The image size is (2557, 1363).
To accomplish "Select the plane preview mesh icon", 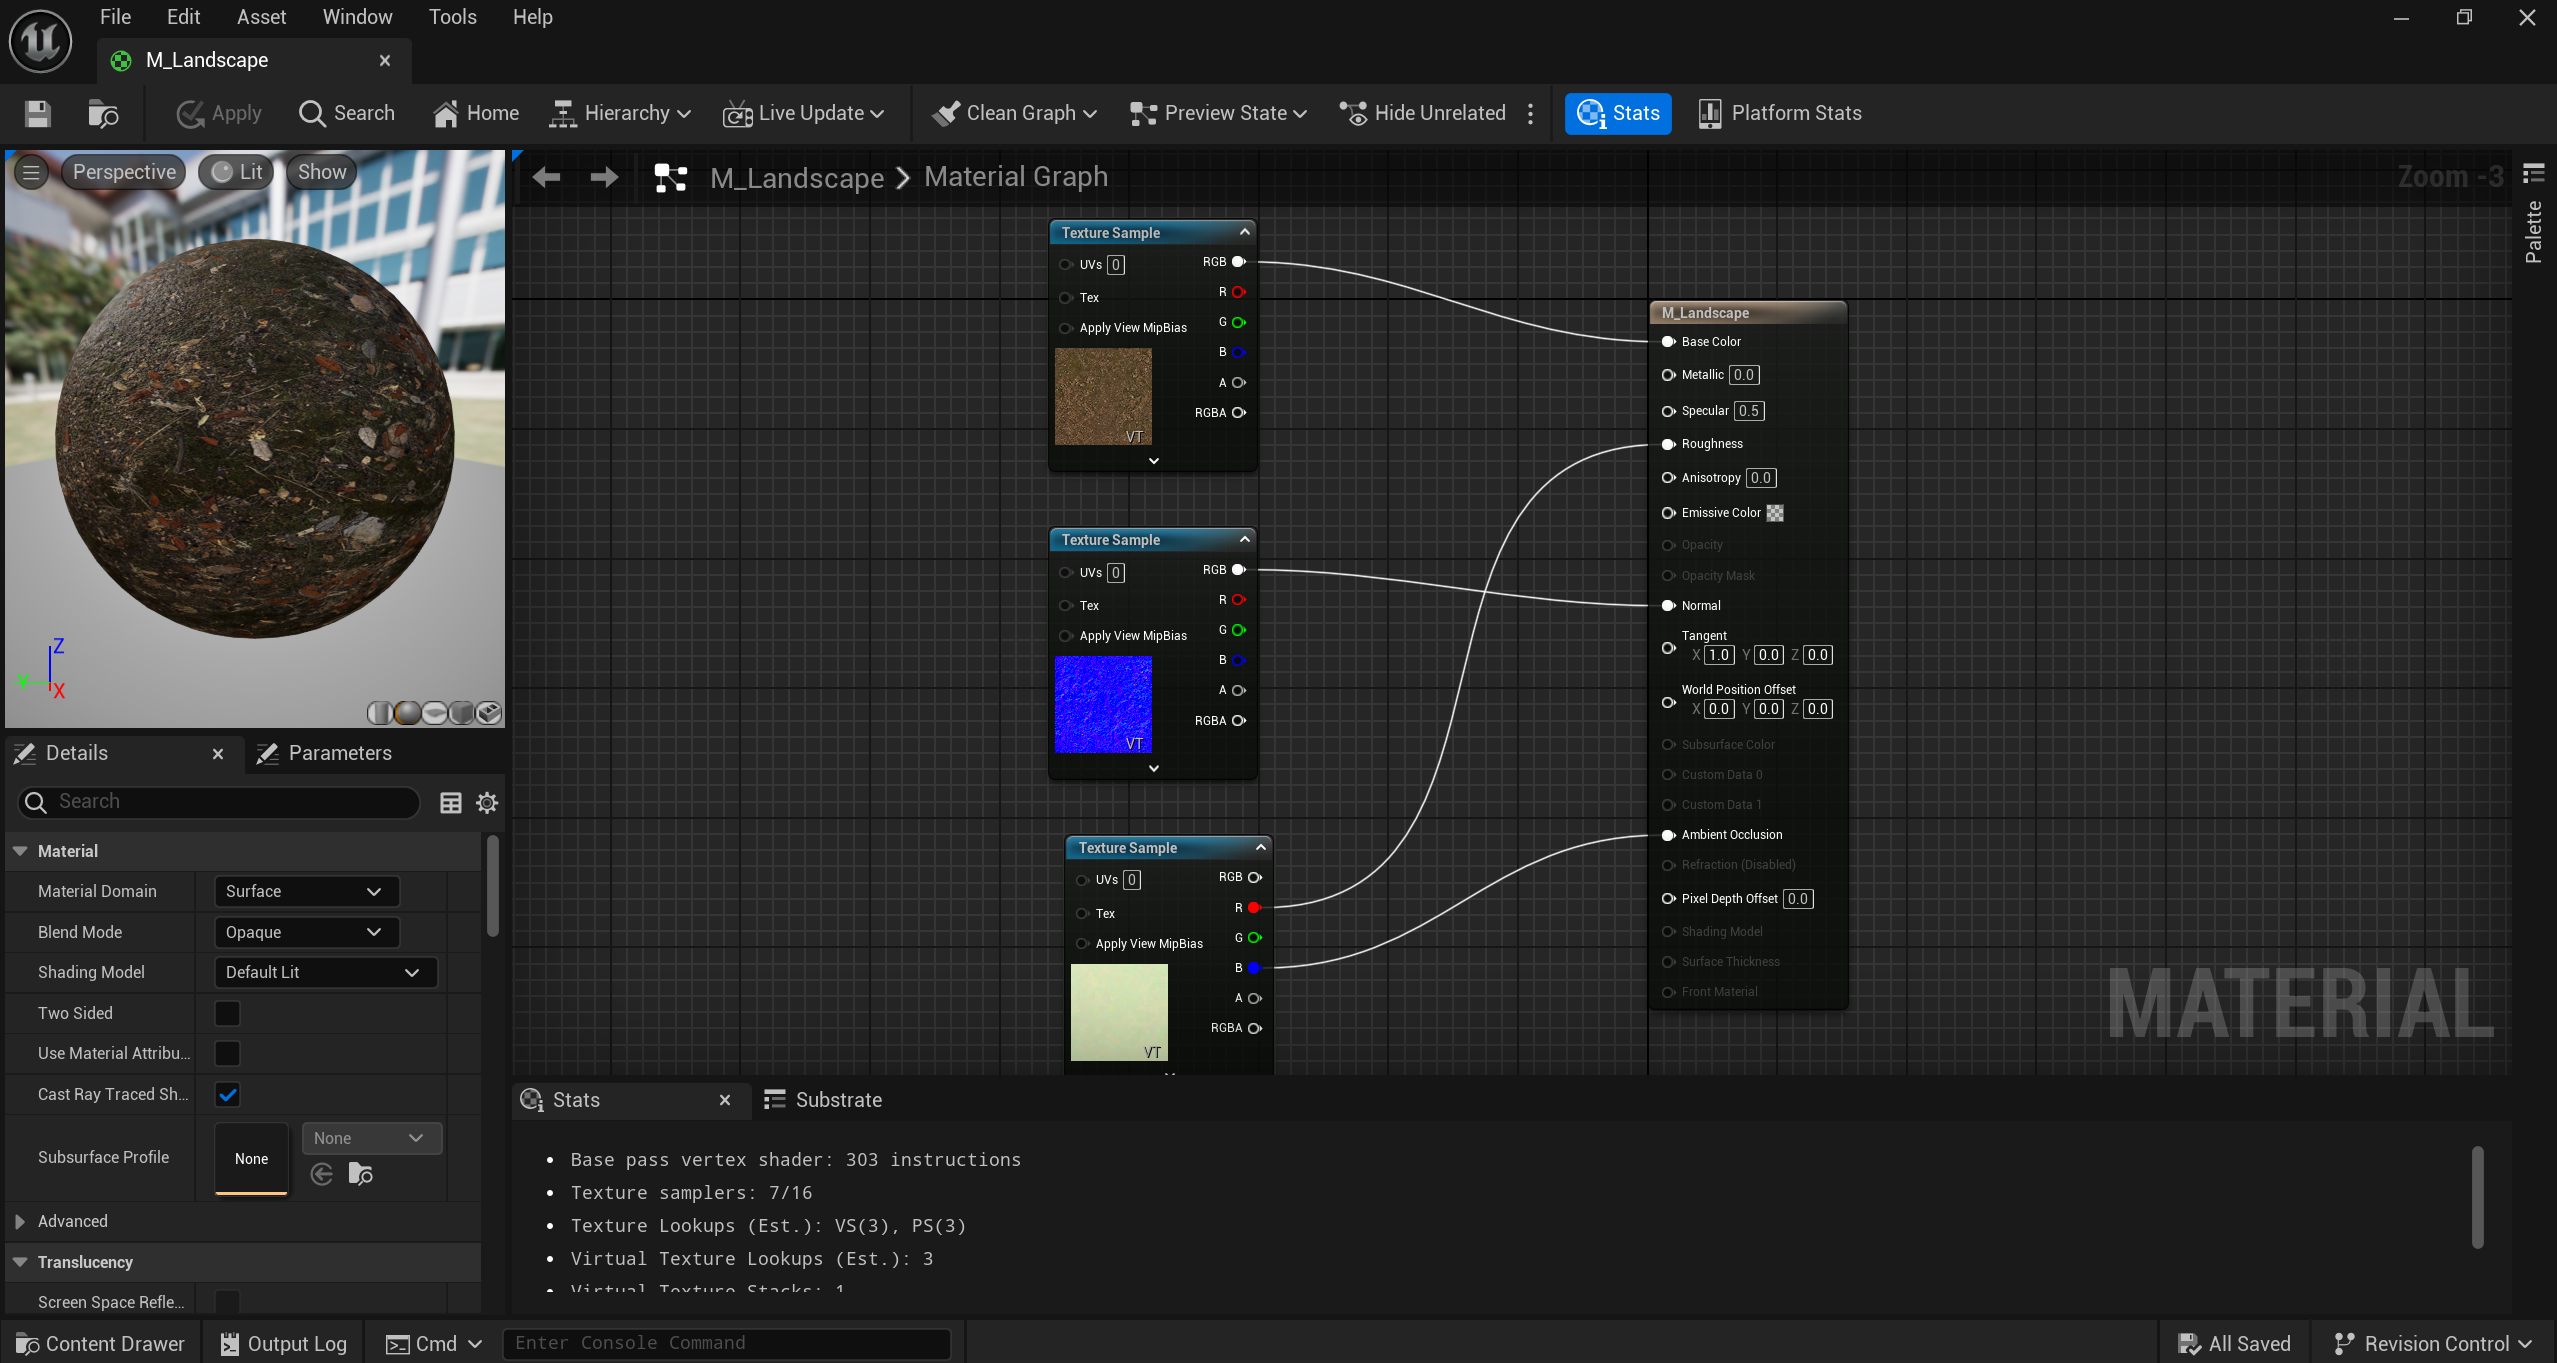I will coord(434,712).
